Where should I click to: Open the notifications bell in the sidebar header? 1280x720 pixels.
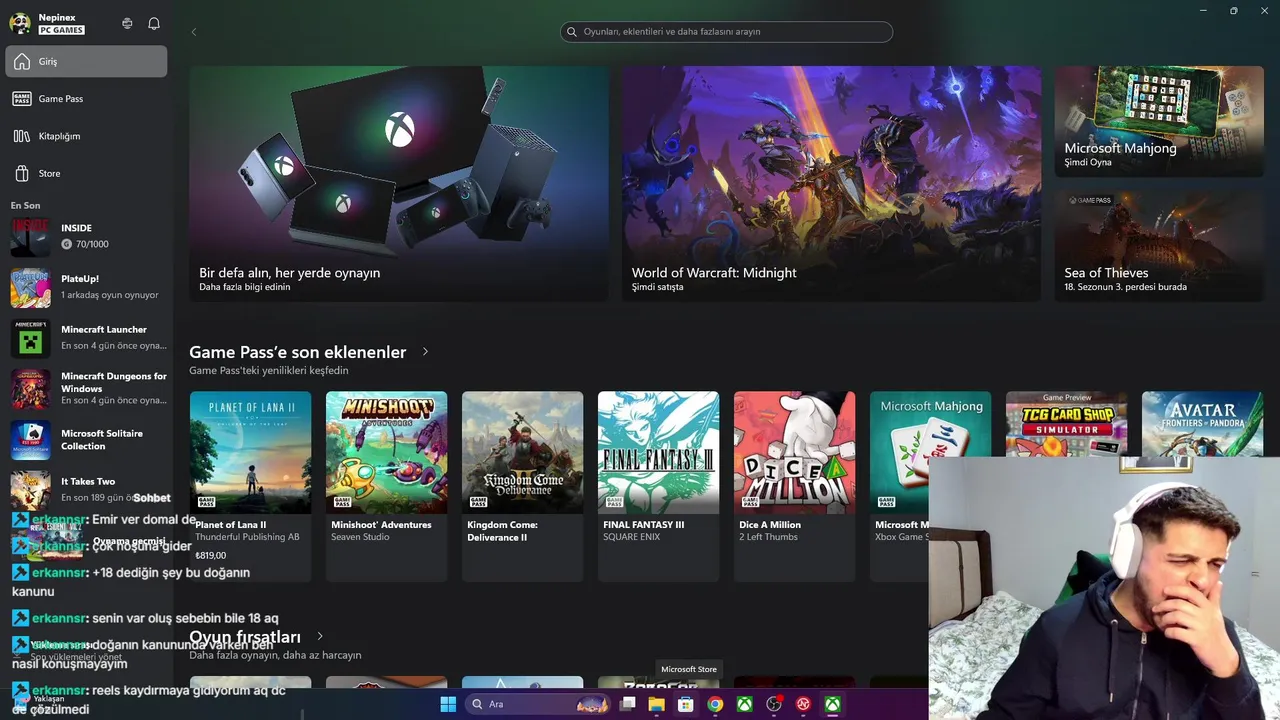point(154,23)
